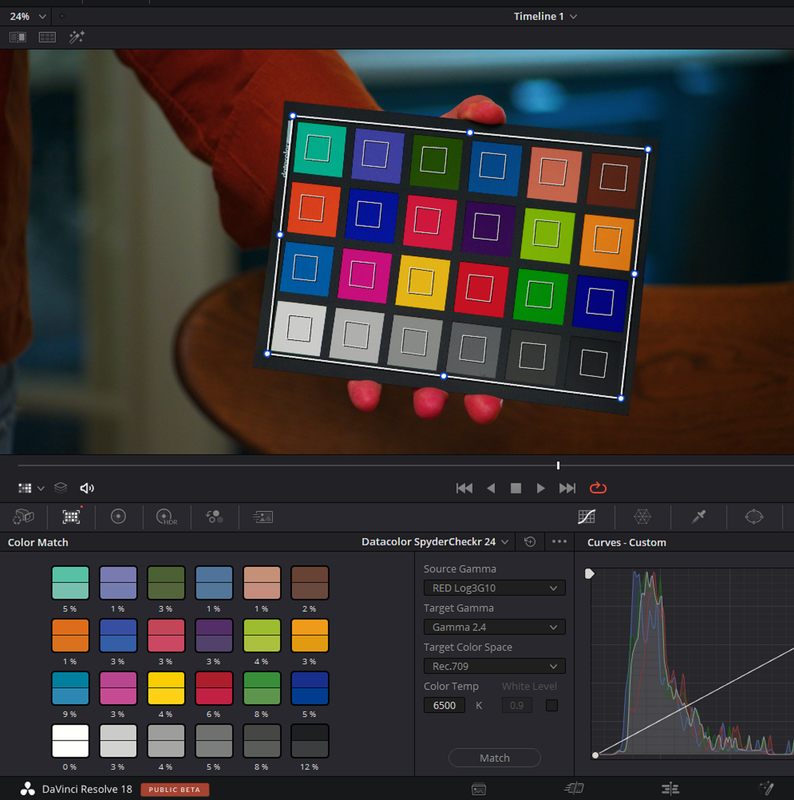The width and height of the screenshot is (794, 800).
Task: Open Source Gamma RED Log3G10 dropdown
Action: [494, 588]
